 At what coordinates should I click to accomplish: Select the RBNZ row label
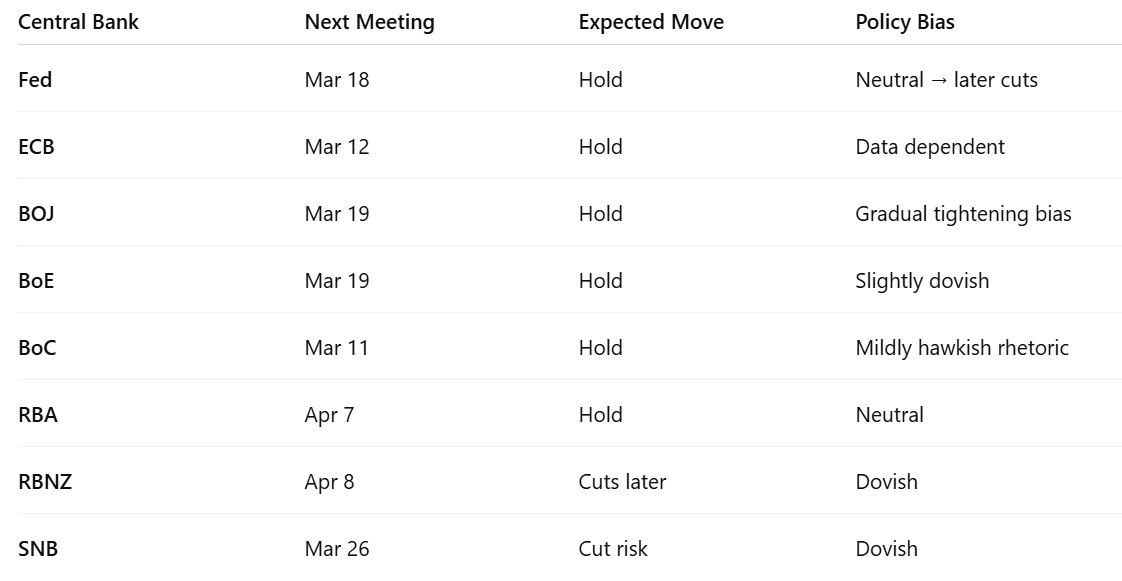point(45,482)
